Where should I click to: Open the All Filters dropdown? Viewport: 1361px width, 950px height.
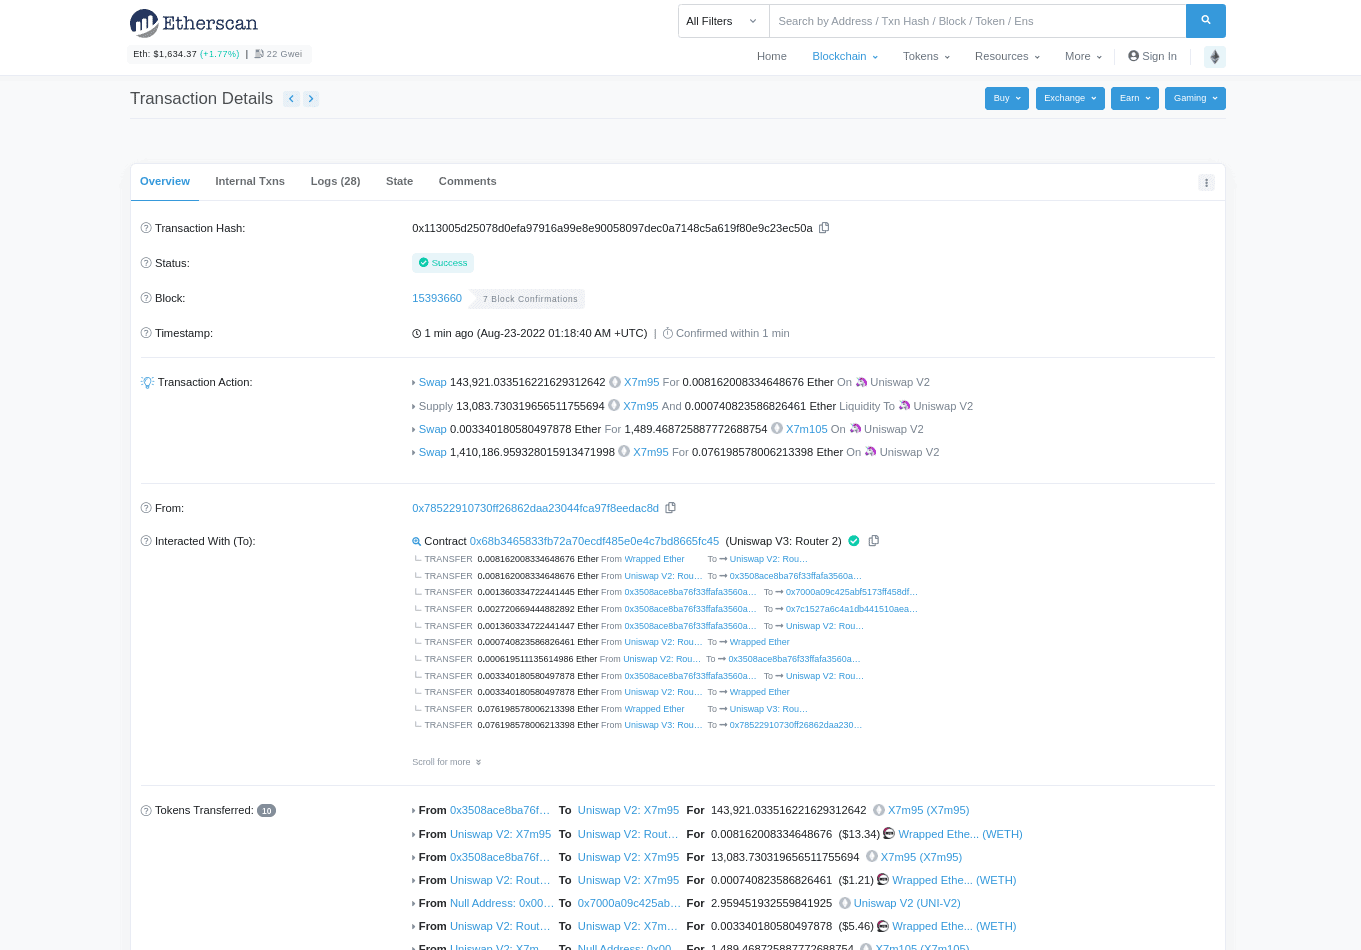tap(723, 21)
